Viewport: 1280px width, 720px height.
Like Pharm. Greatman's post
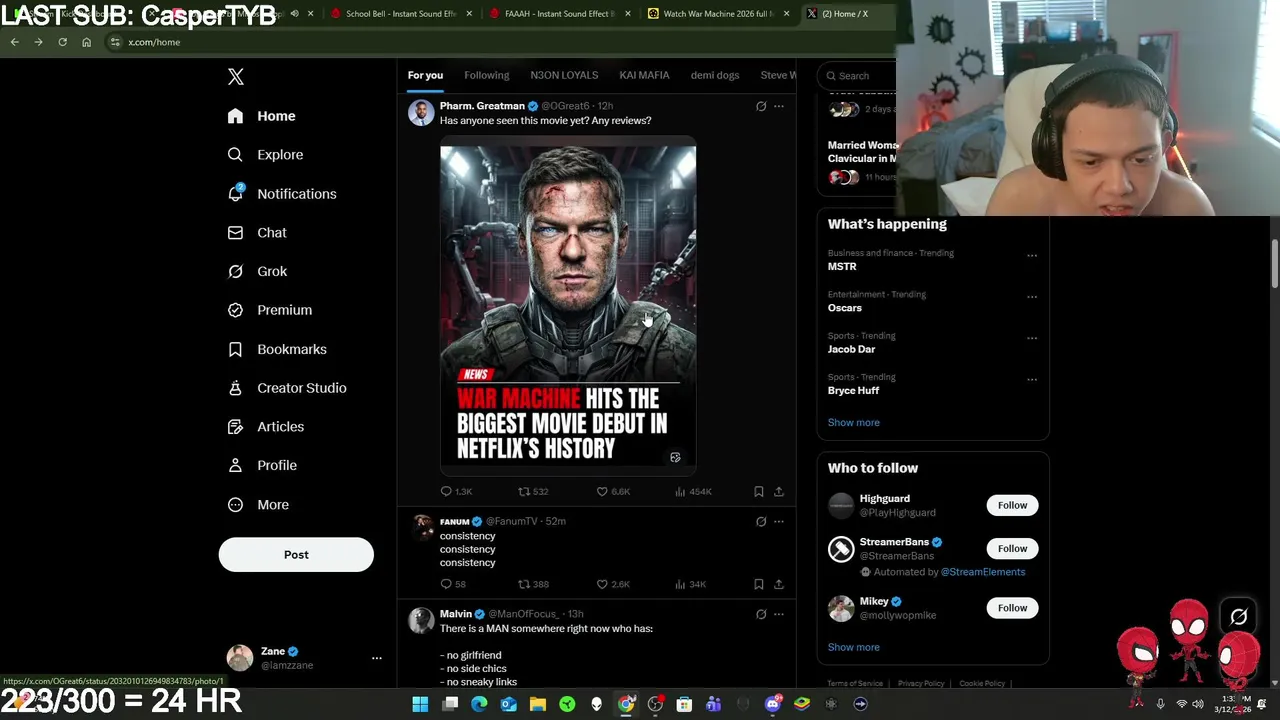(x=612, y=492)
